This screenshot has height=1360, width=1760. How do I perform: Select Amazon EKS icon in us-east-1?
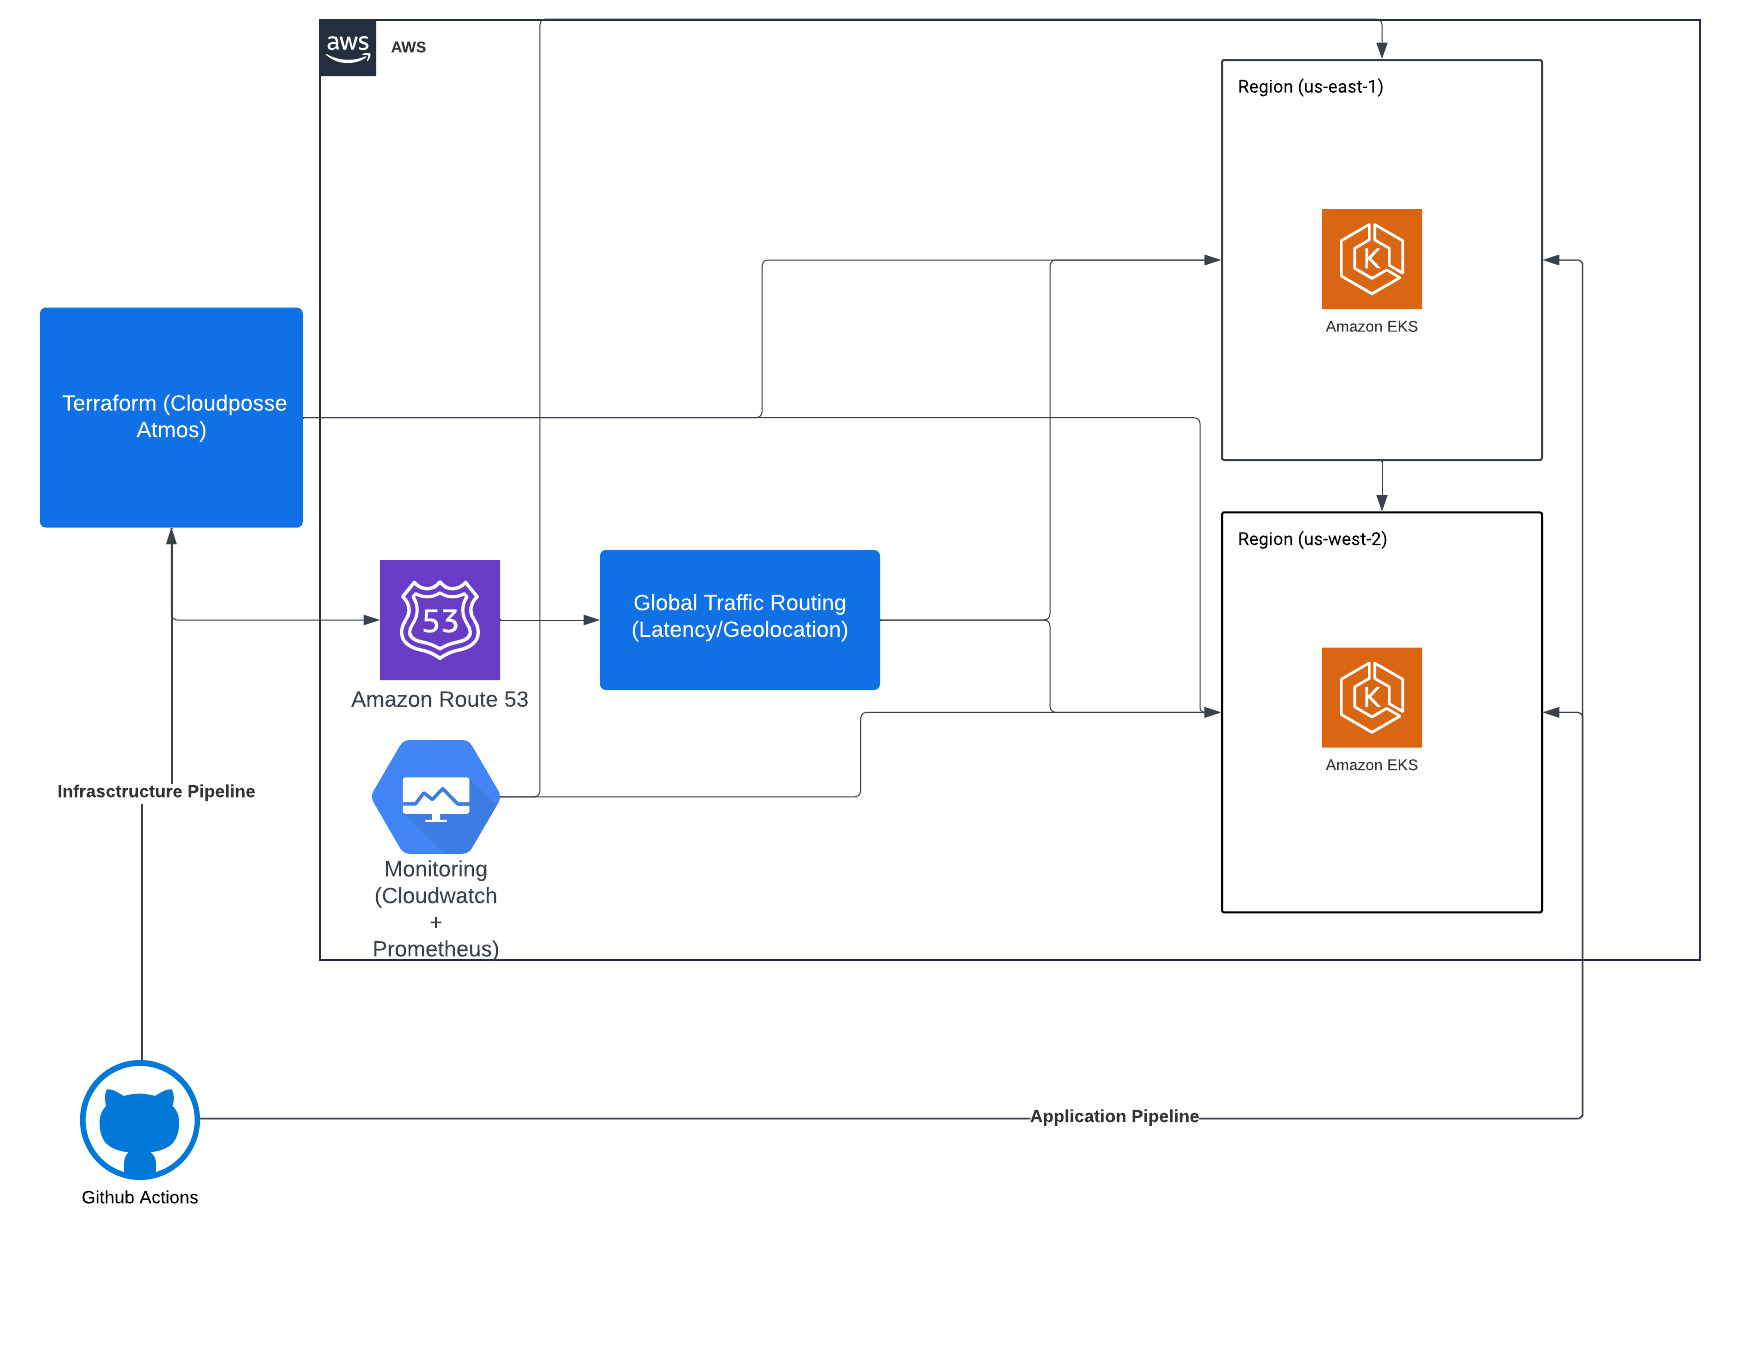[1372, 259]
